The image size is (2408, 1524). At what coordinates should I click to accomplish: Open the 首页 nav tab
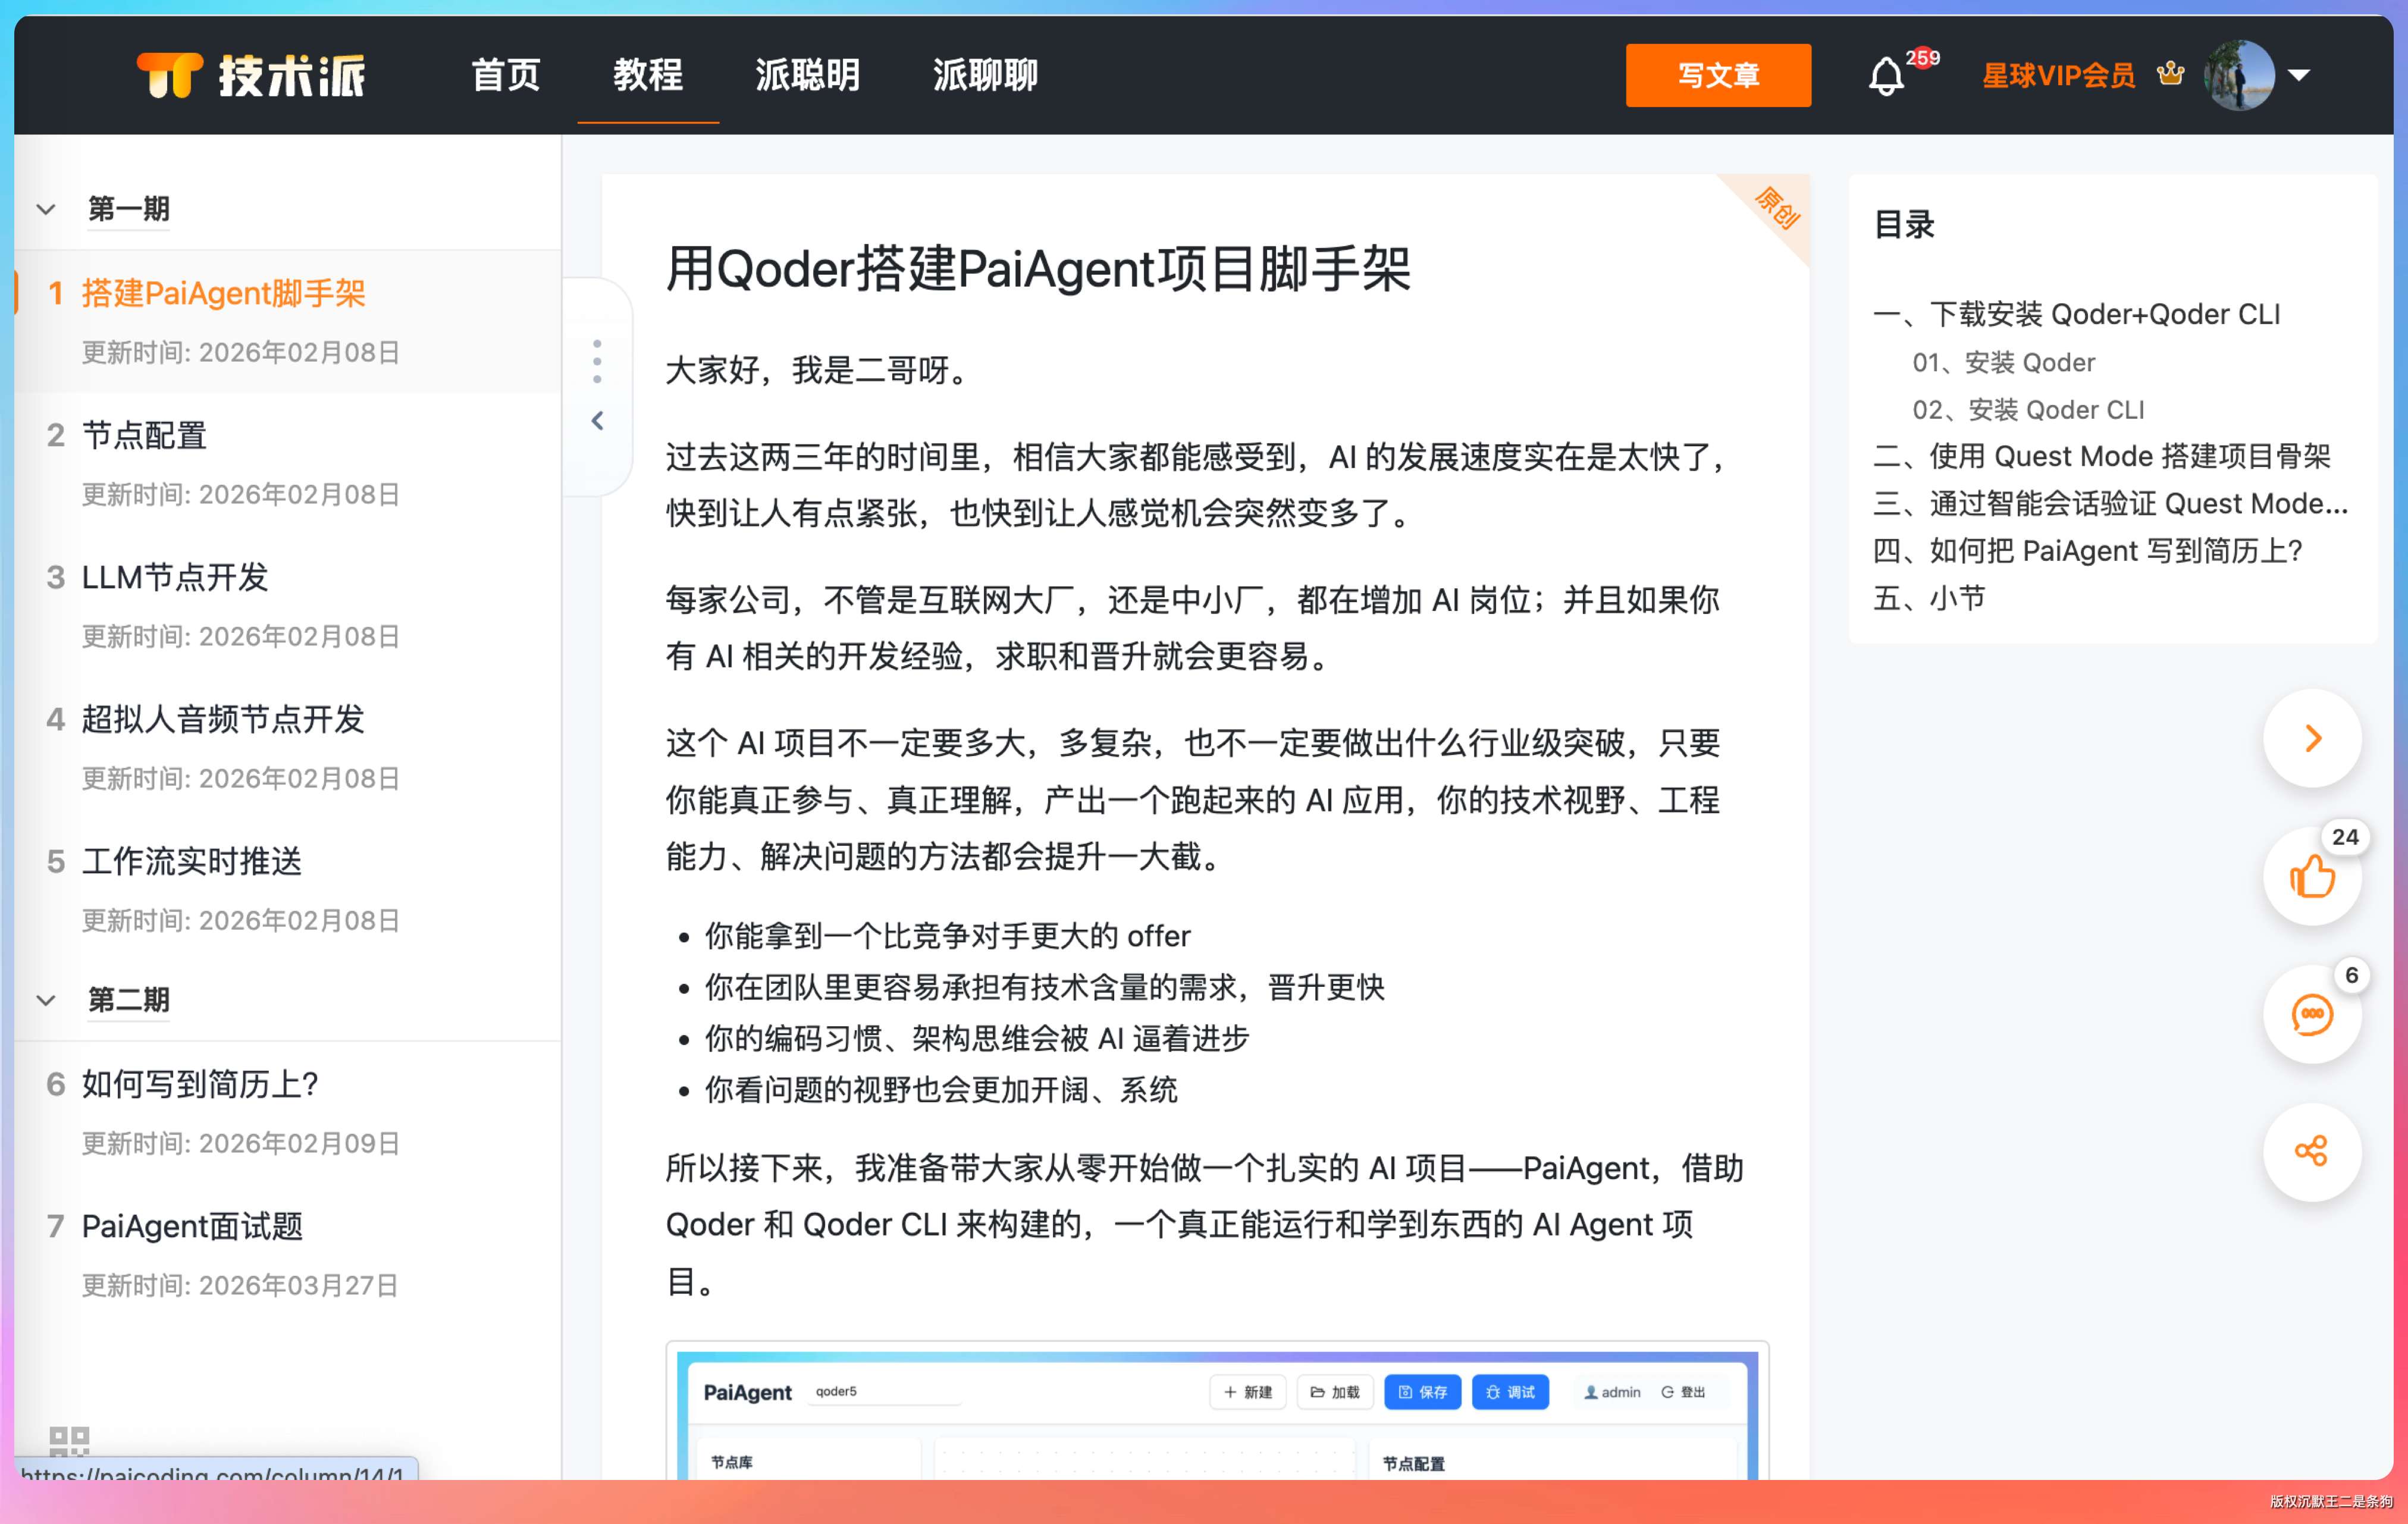pos(506,76)
